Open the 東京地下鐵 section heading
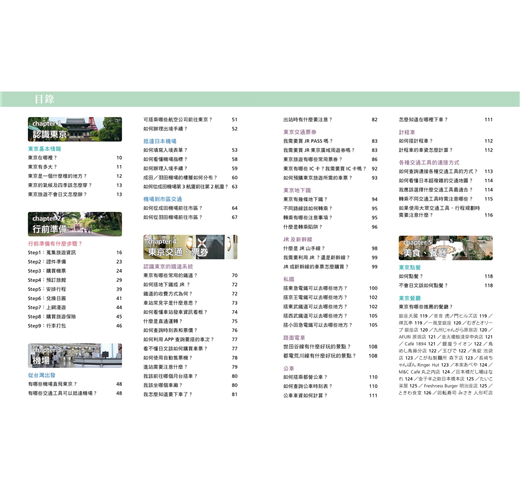520x500 pixels. (297, 190)
